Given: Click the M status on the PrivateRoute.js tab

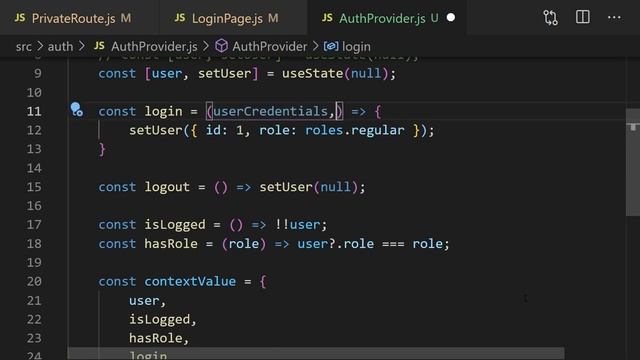Looking at the screenshot, I should 126,18.
